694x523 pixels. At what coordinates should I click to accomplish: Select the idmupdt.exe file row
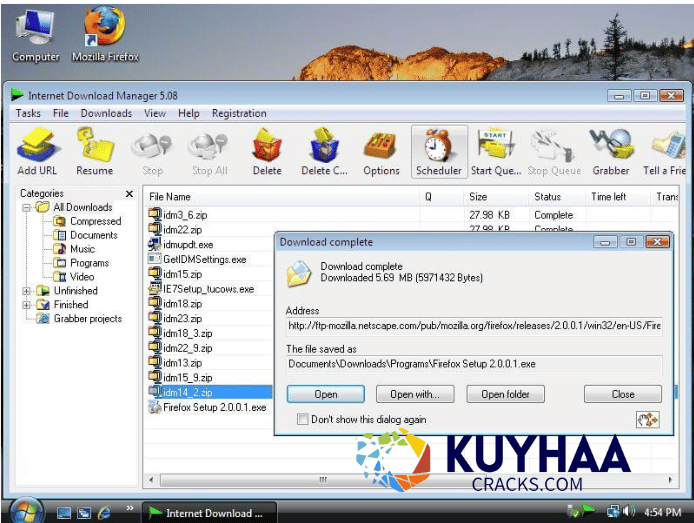pos(210,245)
